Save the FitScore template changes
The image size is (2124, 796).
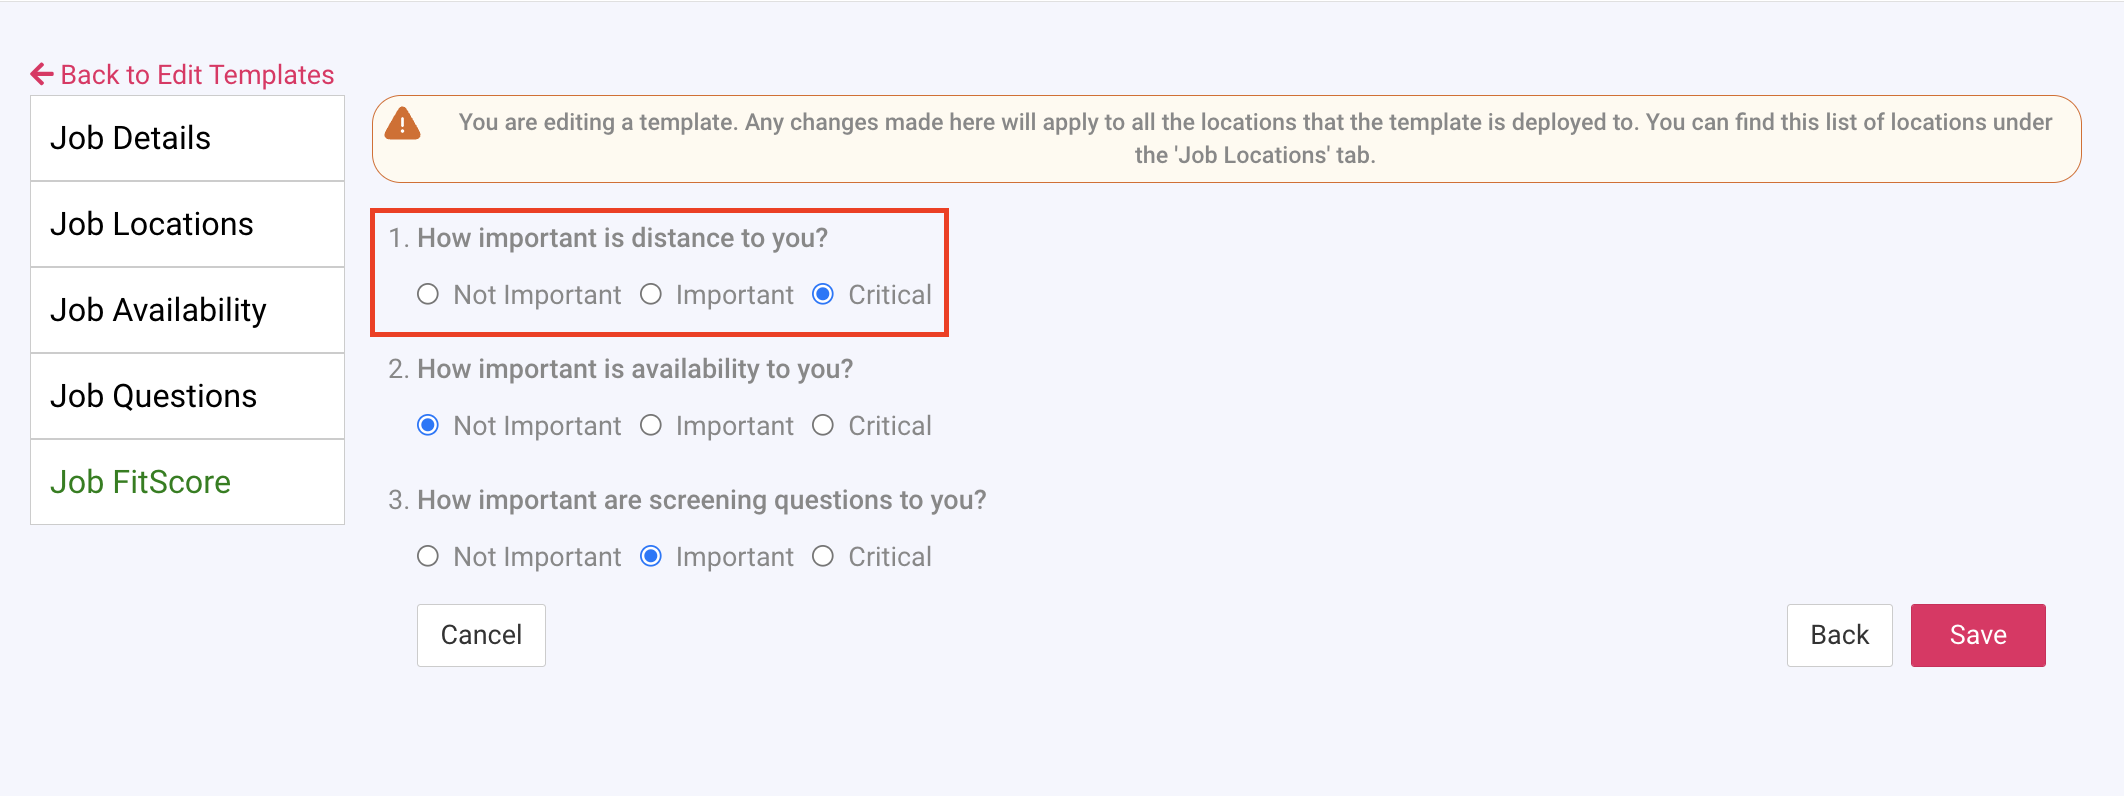(x=1977, y=635)
